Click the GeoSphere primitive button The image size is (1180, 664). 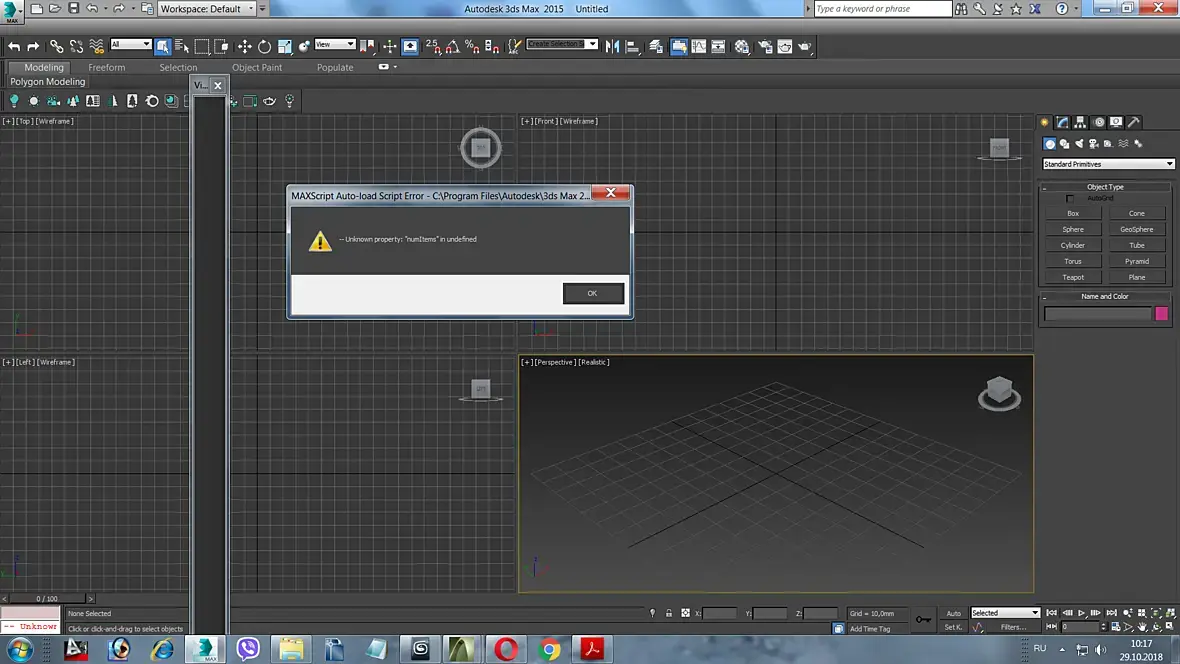pyautogui.click(x=1136, y=230)
